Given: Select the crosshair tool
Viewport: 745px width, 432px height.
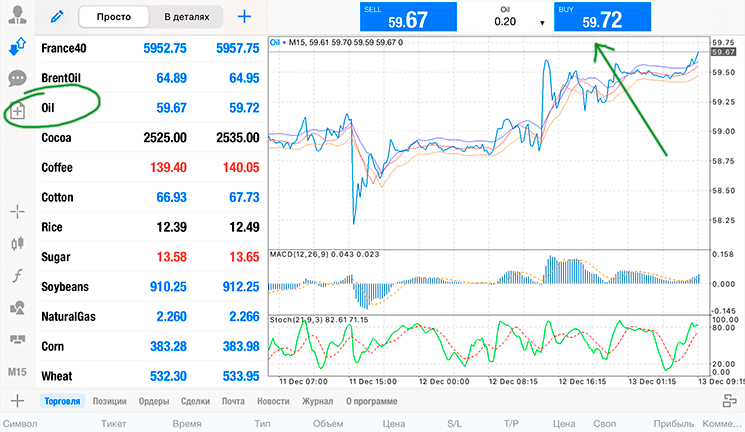Looking at the screenshot, I should 18,211.
